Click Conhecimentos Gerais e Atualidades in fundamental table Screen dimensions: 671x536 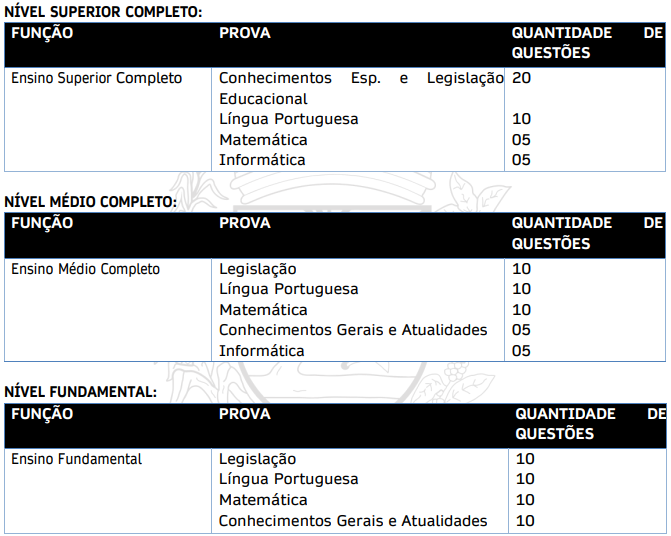tap(353, 520)
